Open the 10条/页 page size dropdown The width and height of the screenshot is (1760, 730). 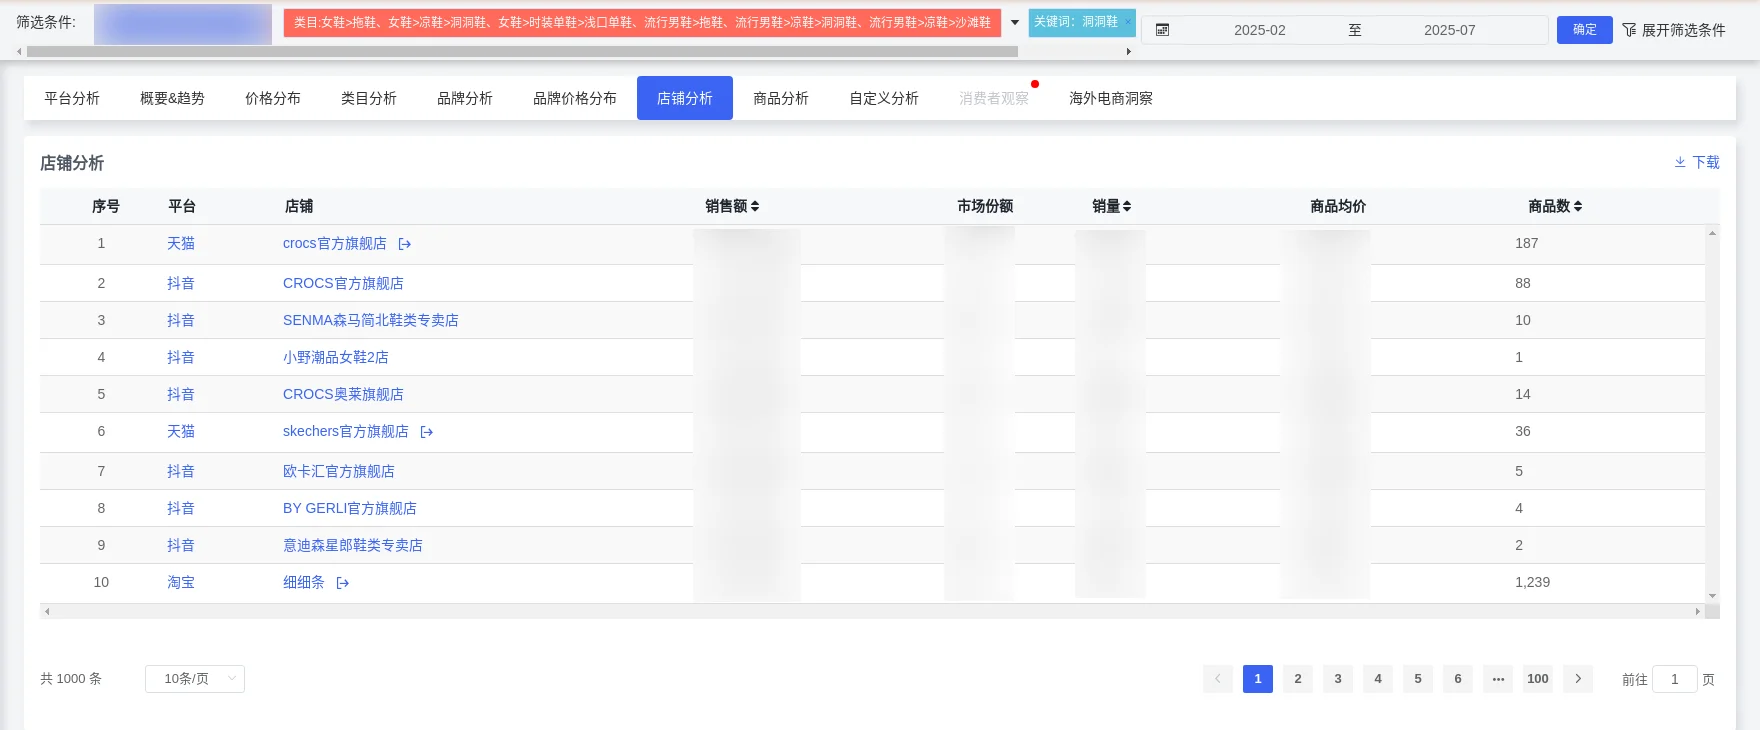click(195, 679)
